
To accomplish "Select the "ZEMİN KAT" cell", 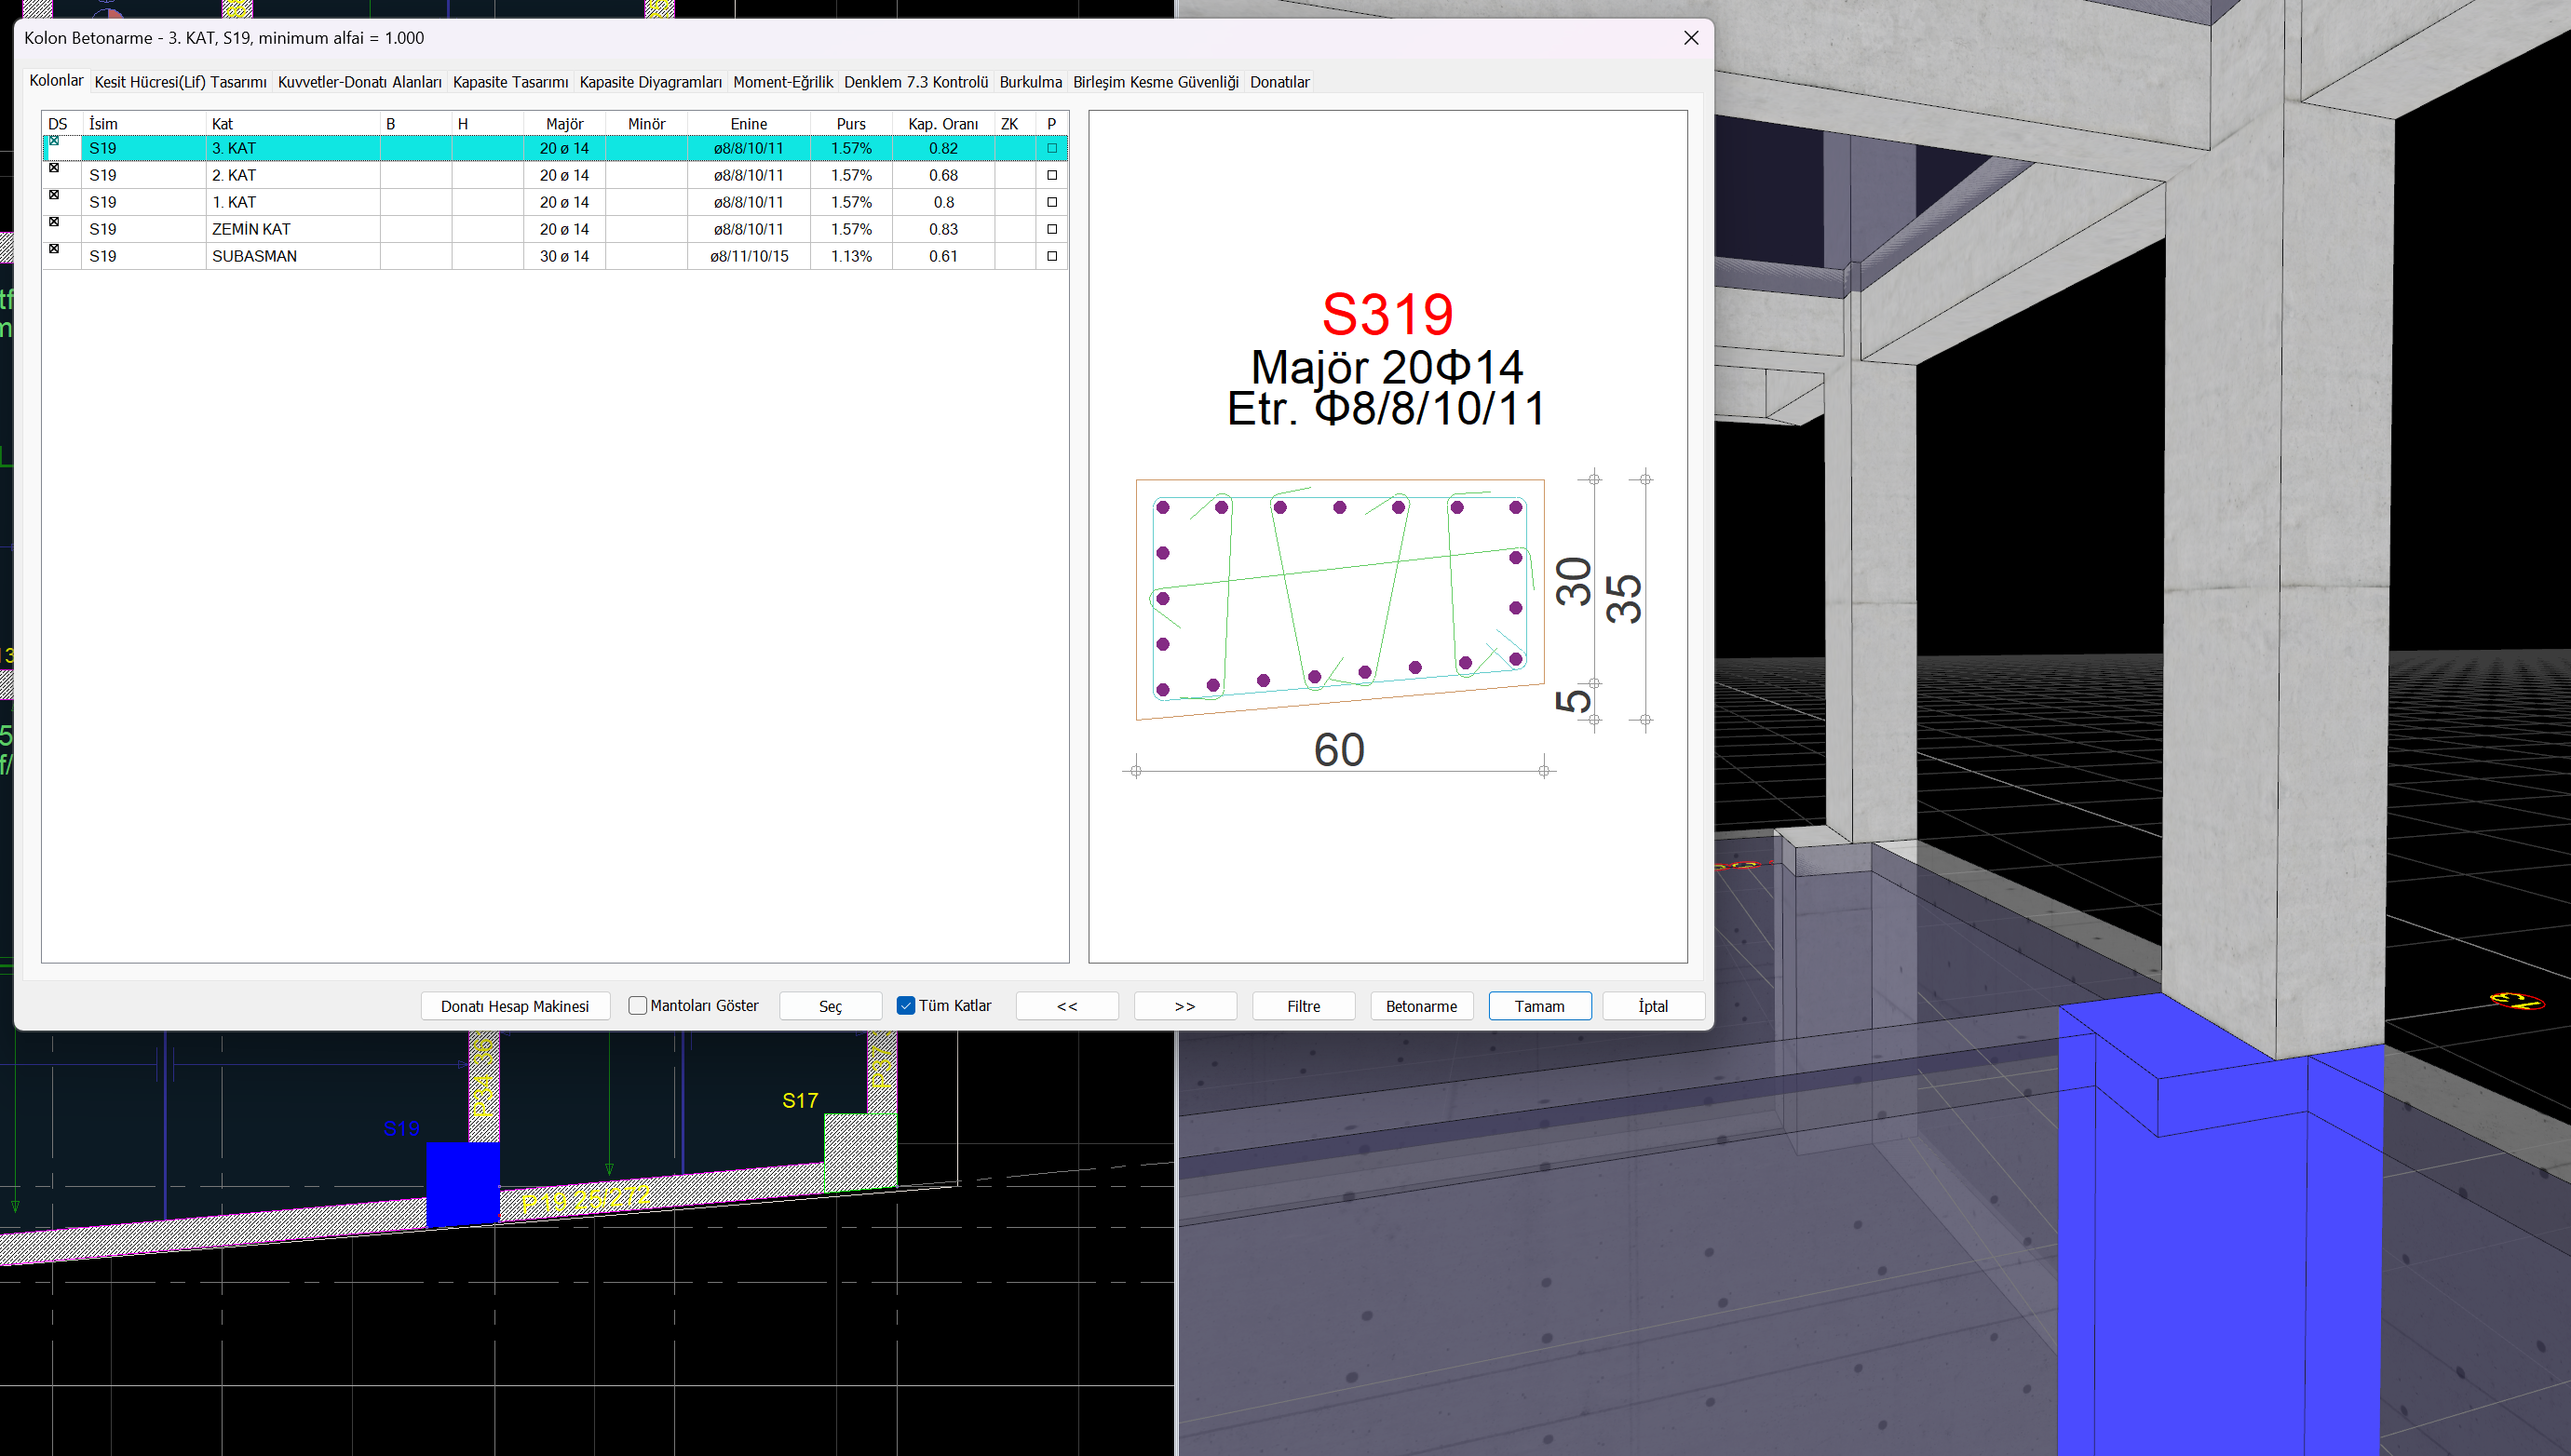I will click(x=293, y=229).
